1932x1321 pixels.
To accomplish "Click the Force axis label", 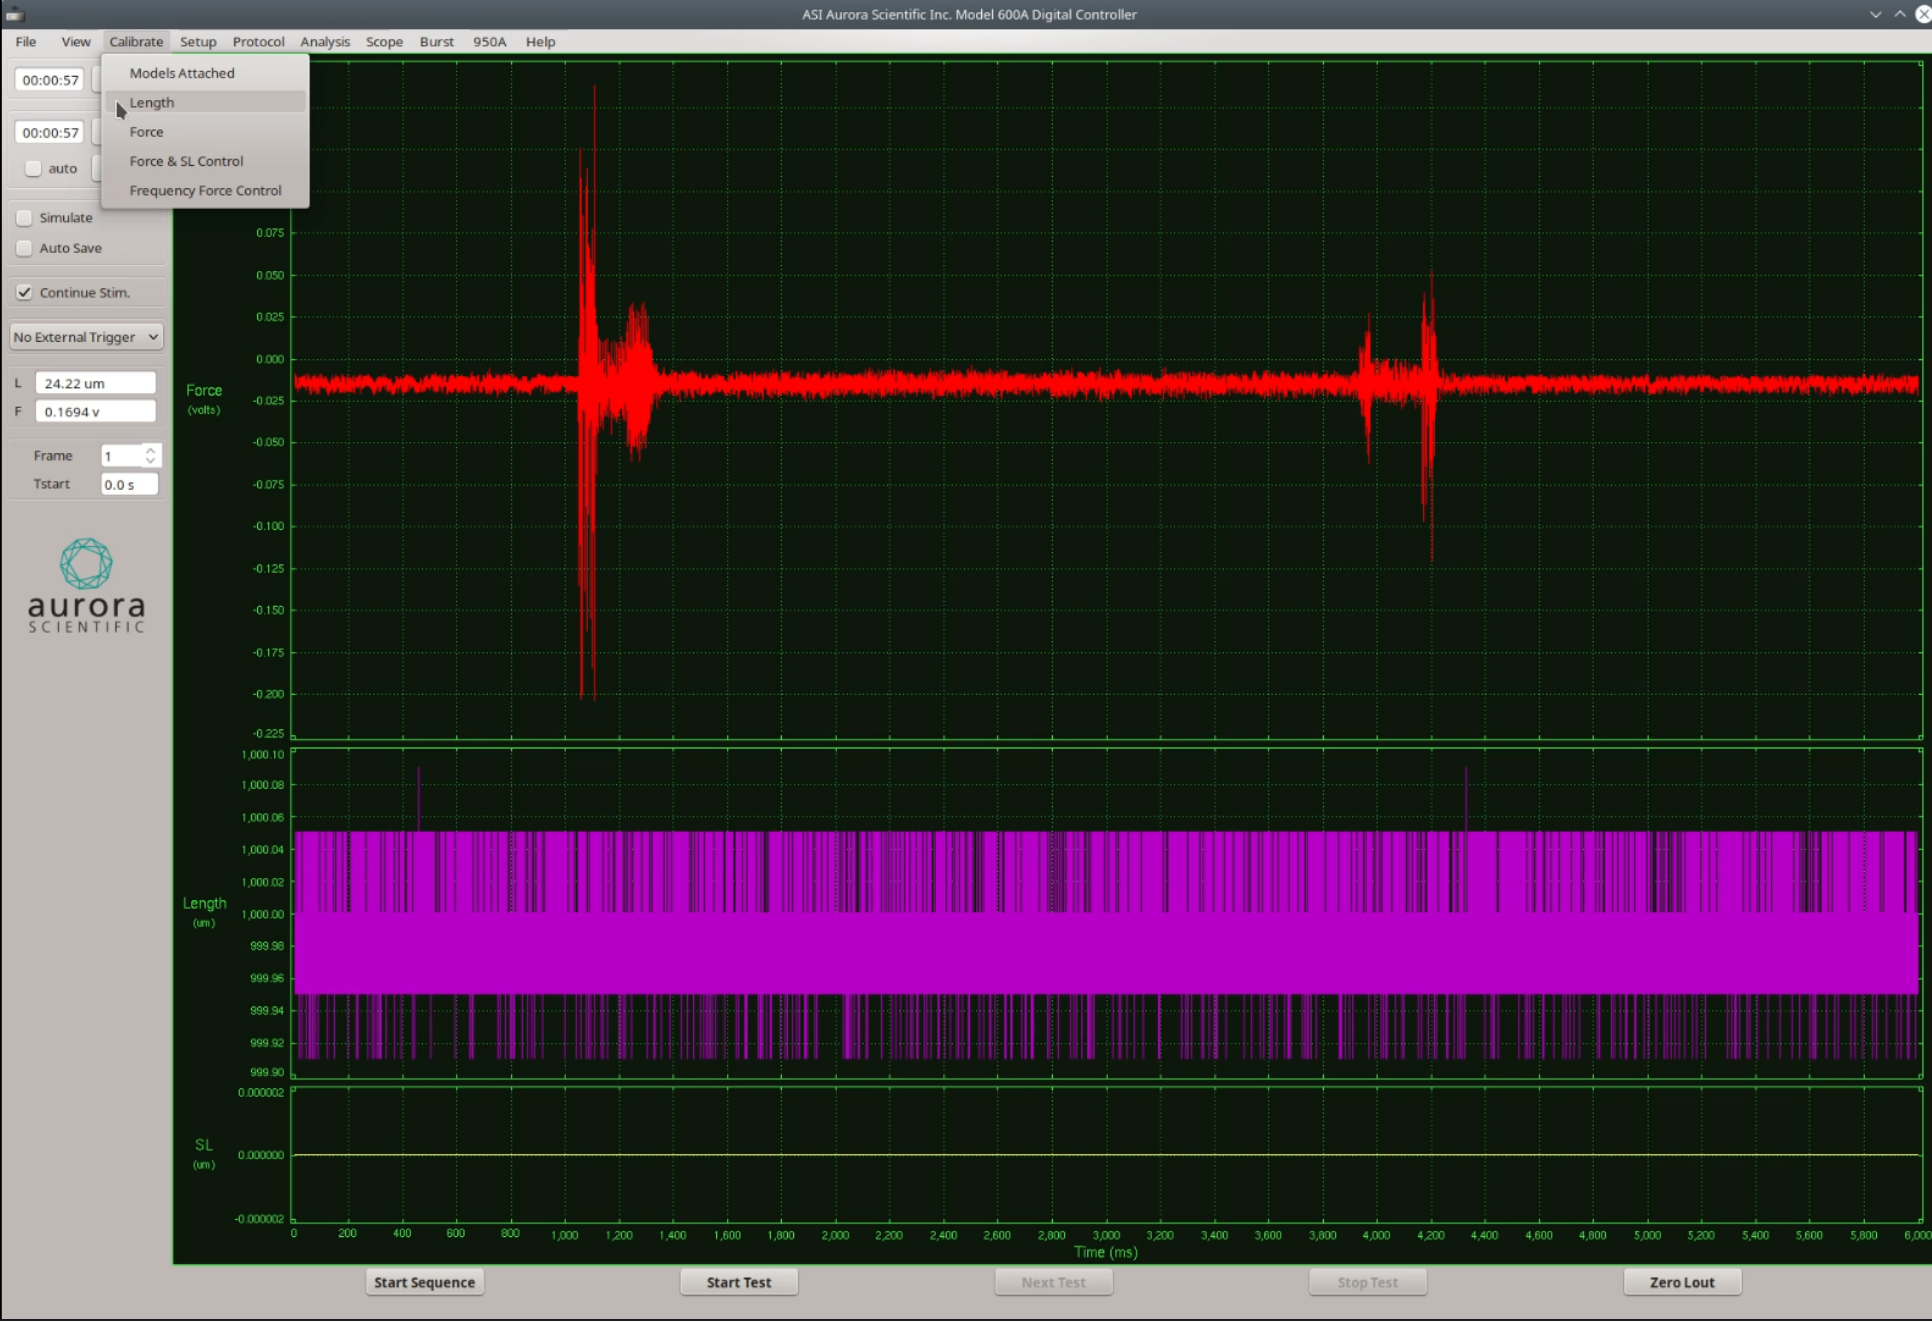I will click(x=204, y=391).
